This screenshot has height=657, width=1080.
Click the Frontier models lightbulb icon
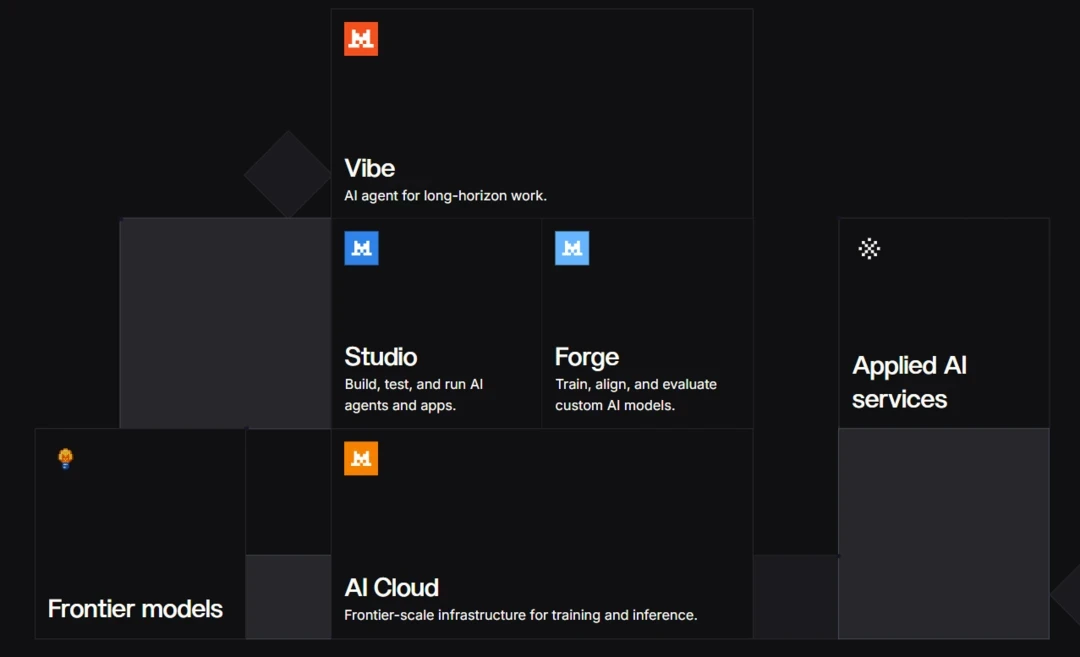pyautogui.click(x=65, y=459)
